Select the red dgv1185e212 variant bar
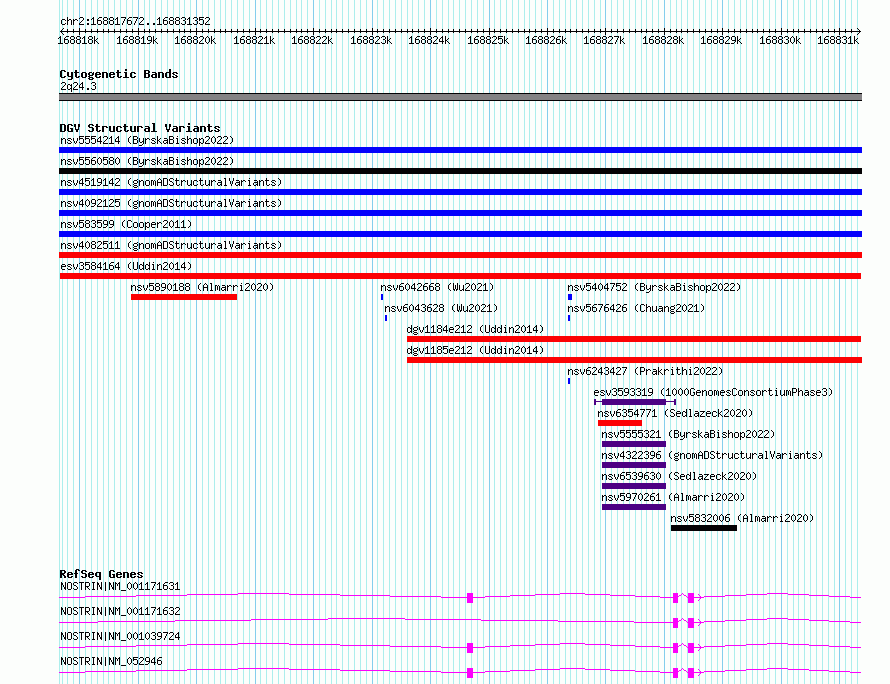The image size is (890, 684). tap(634, 360)
